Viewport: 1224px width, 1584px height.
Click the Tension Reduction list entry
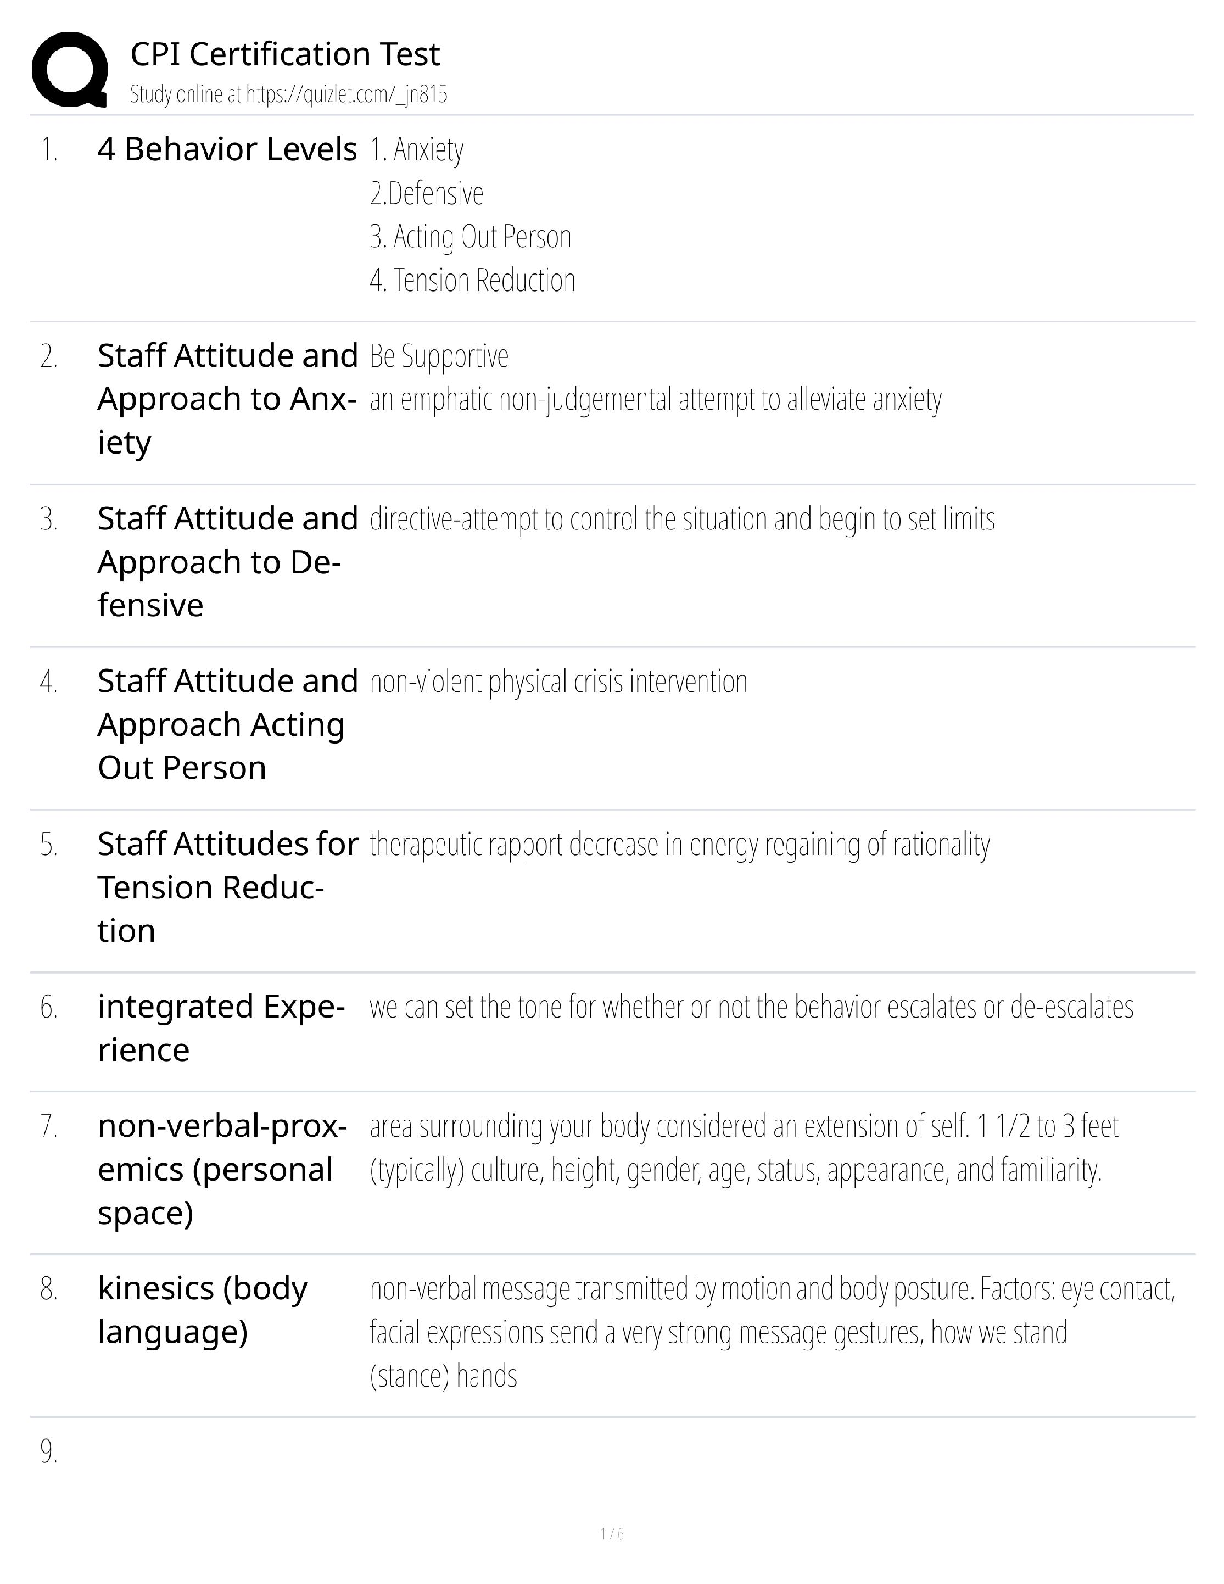473,280
